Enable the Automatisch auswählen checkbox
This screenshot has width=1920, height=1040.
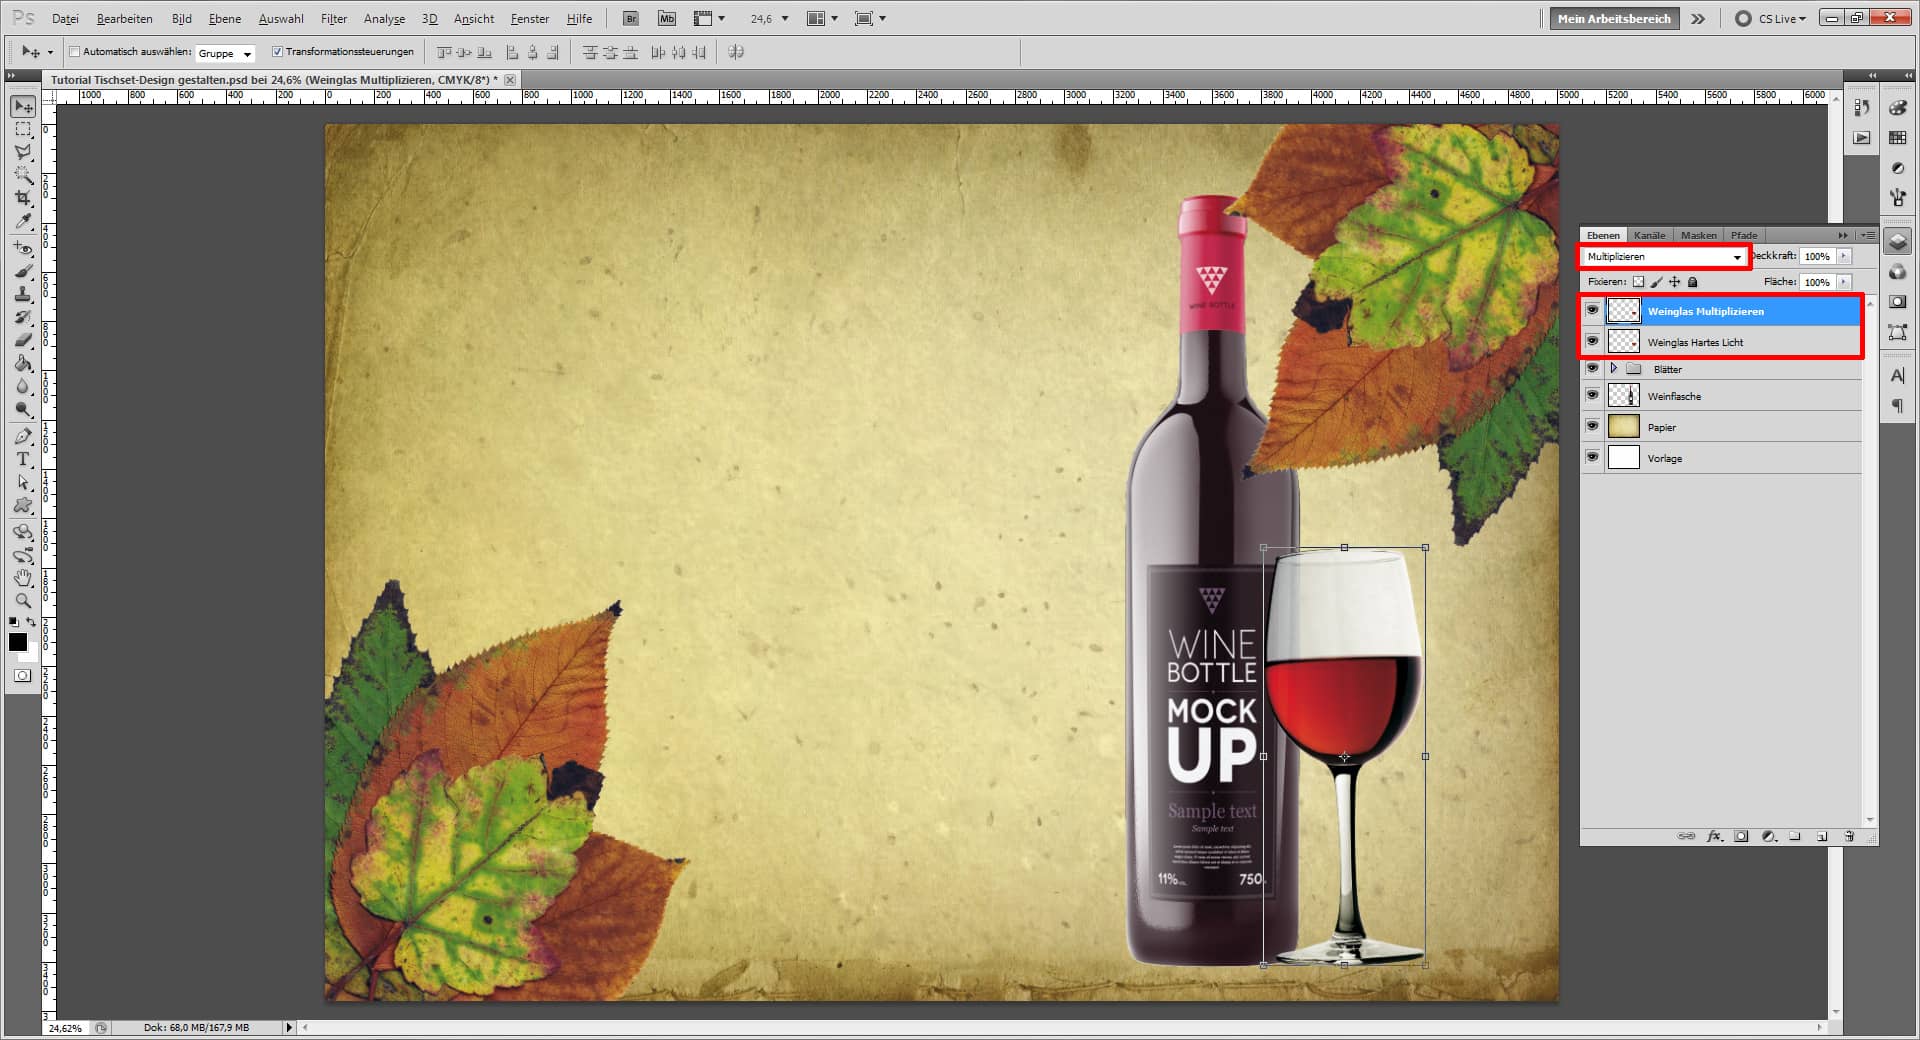point(76,52)
